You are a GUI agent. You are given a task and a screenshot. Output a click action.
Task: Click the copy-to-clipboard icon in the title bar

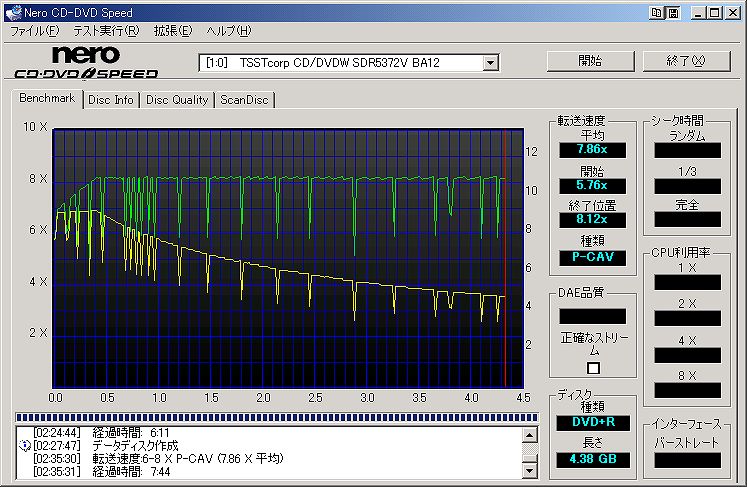pyautogui.click(x=656, y=13)
